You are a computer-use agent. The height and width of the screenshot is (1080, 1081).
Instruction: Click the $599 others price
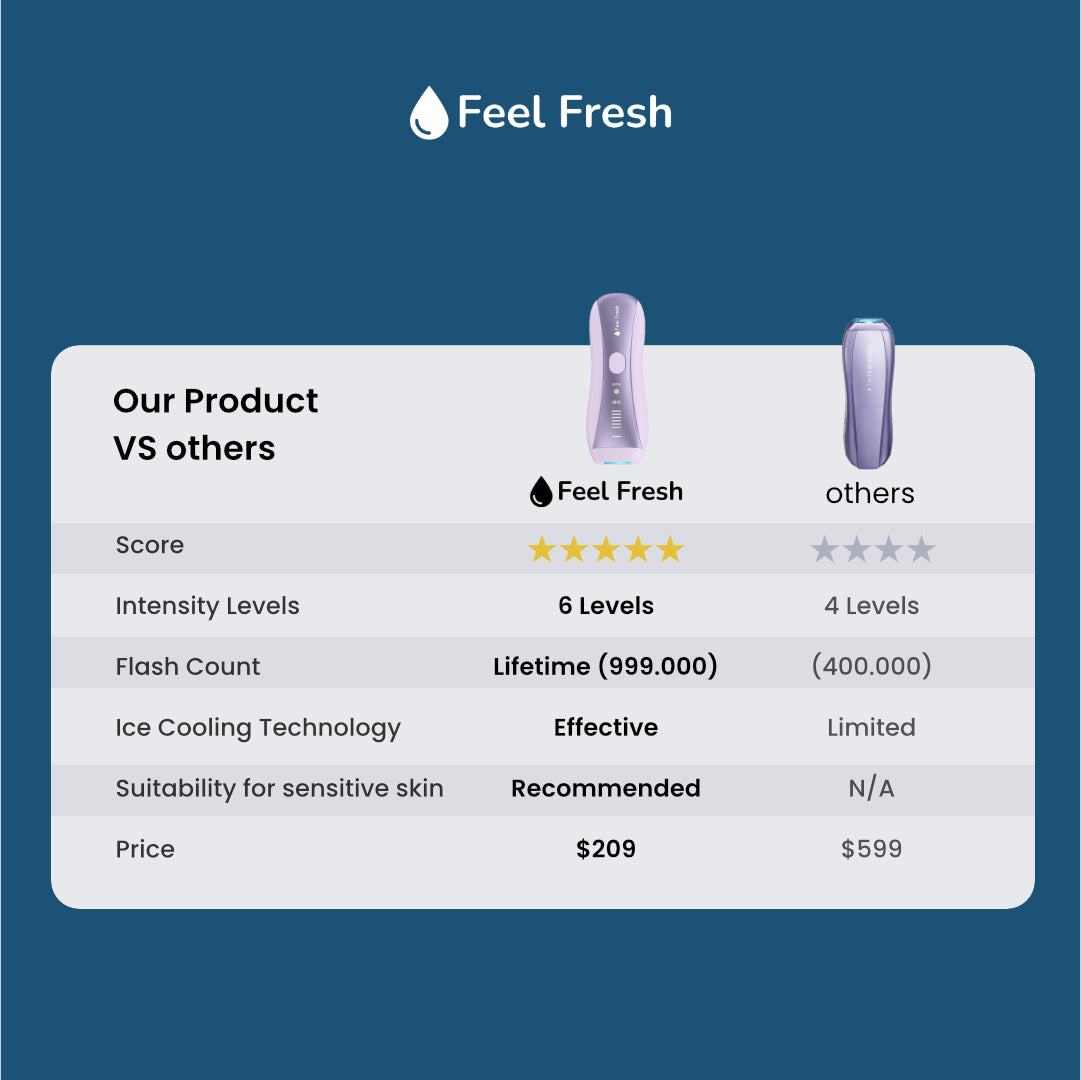tap(871, 849)
